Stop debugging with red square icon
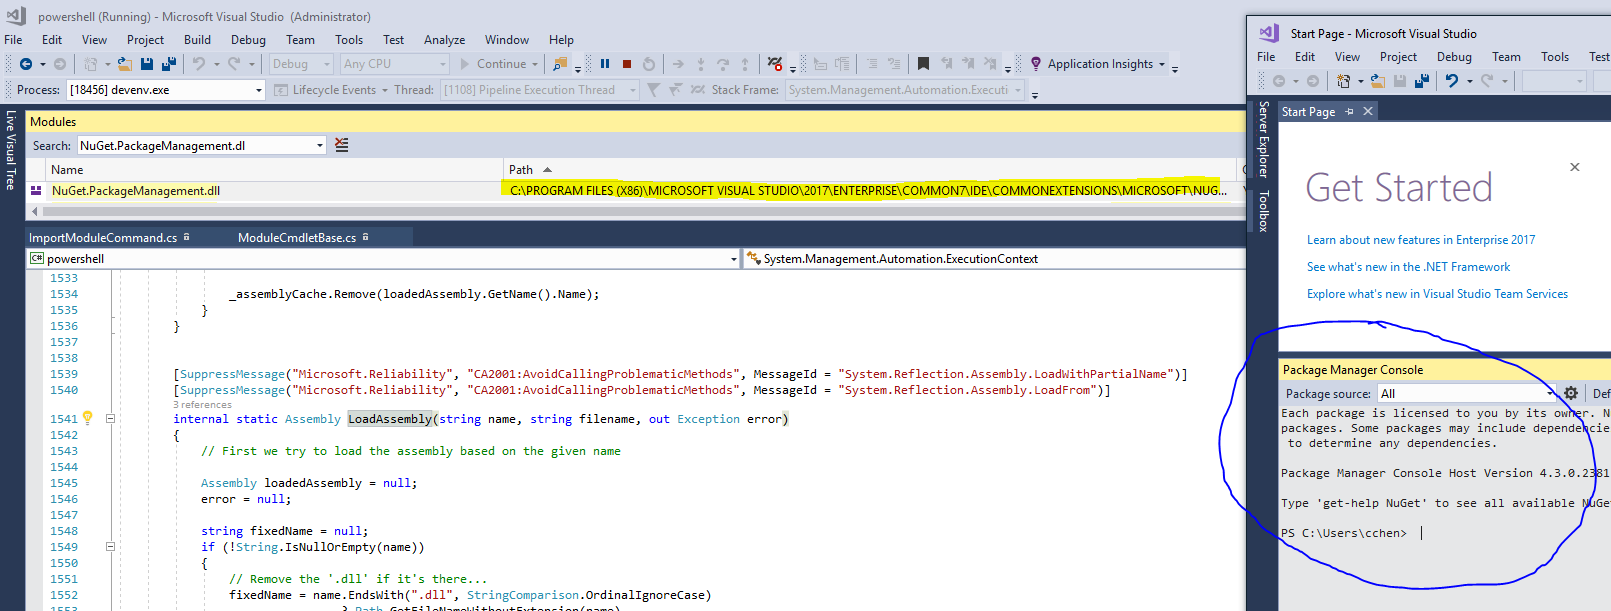 627,64
